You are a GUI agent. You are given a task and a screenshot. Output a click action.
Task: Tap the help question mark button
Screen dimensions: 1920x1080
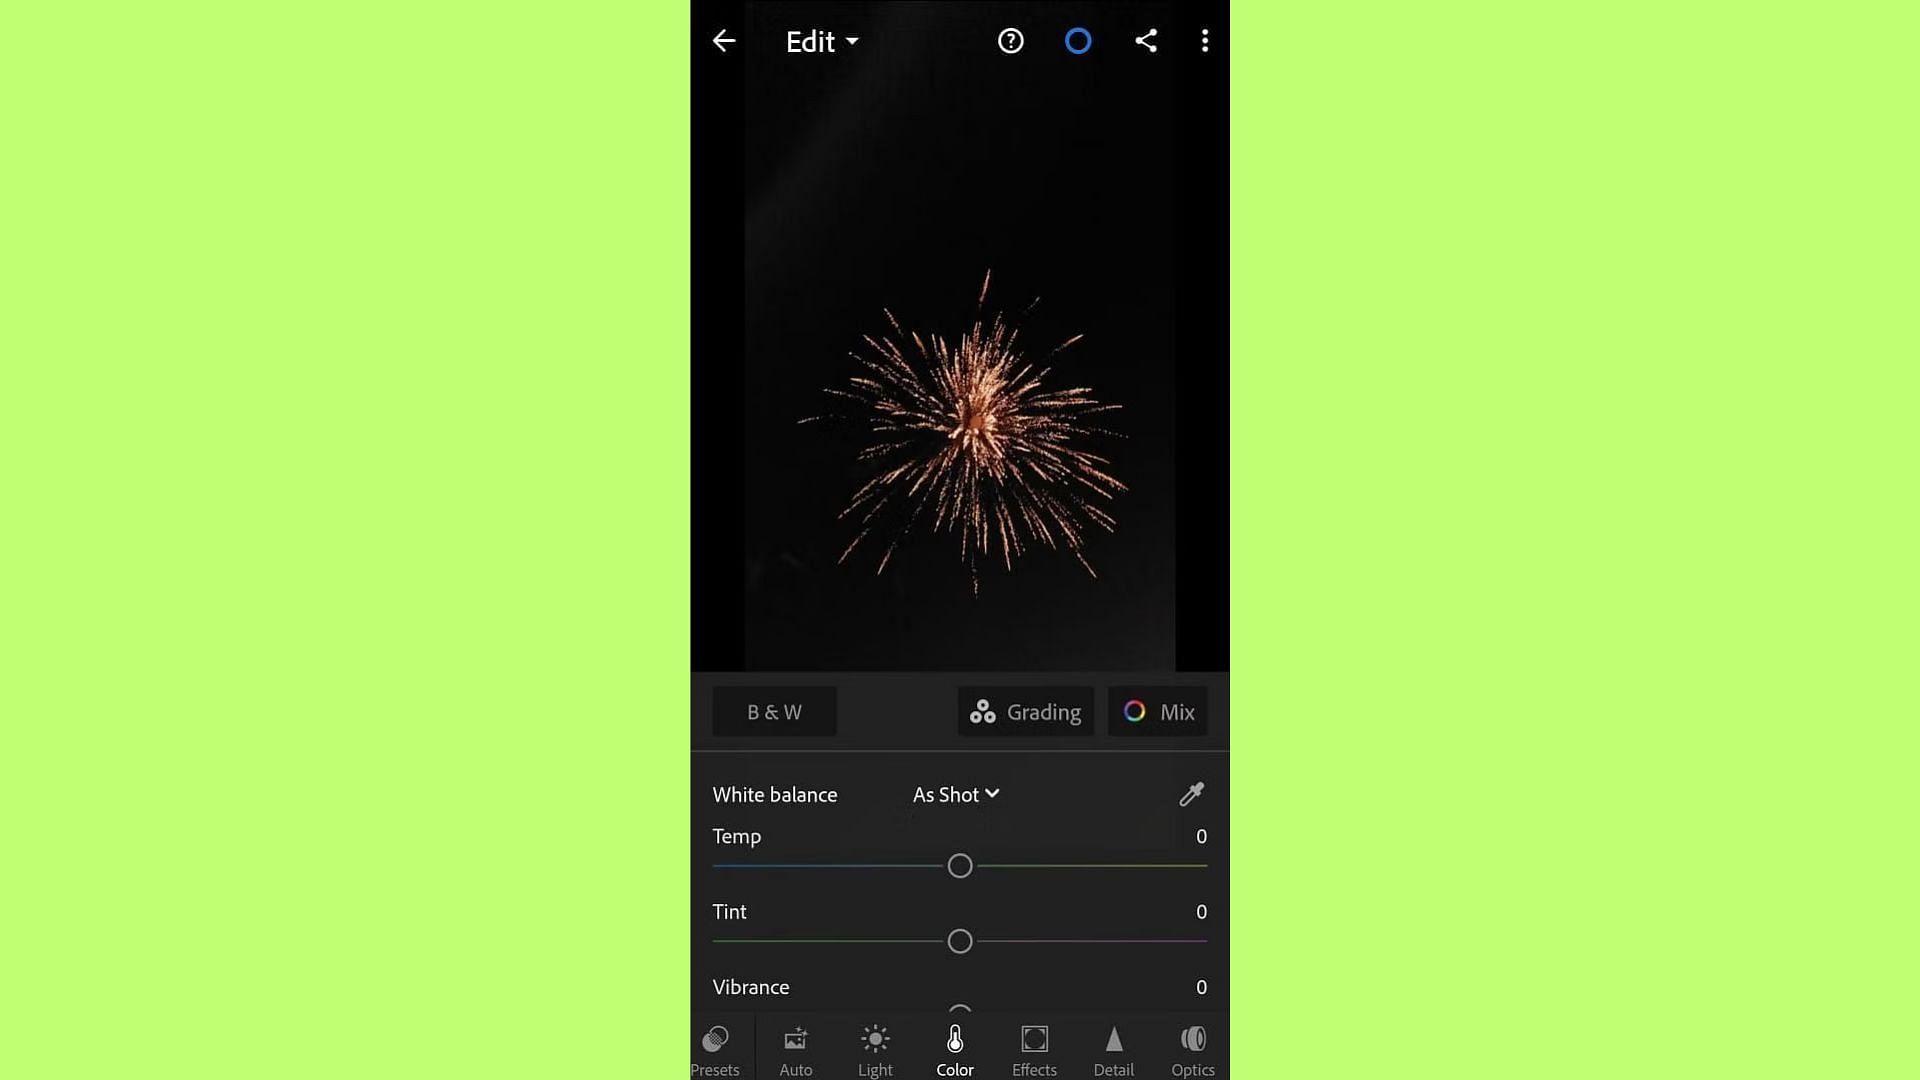point(1011,41)
